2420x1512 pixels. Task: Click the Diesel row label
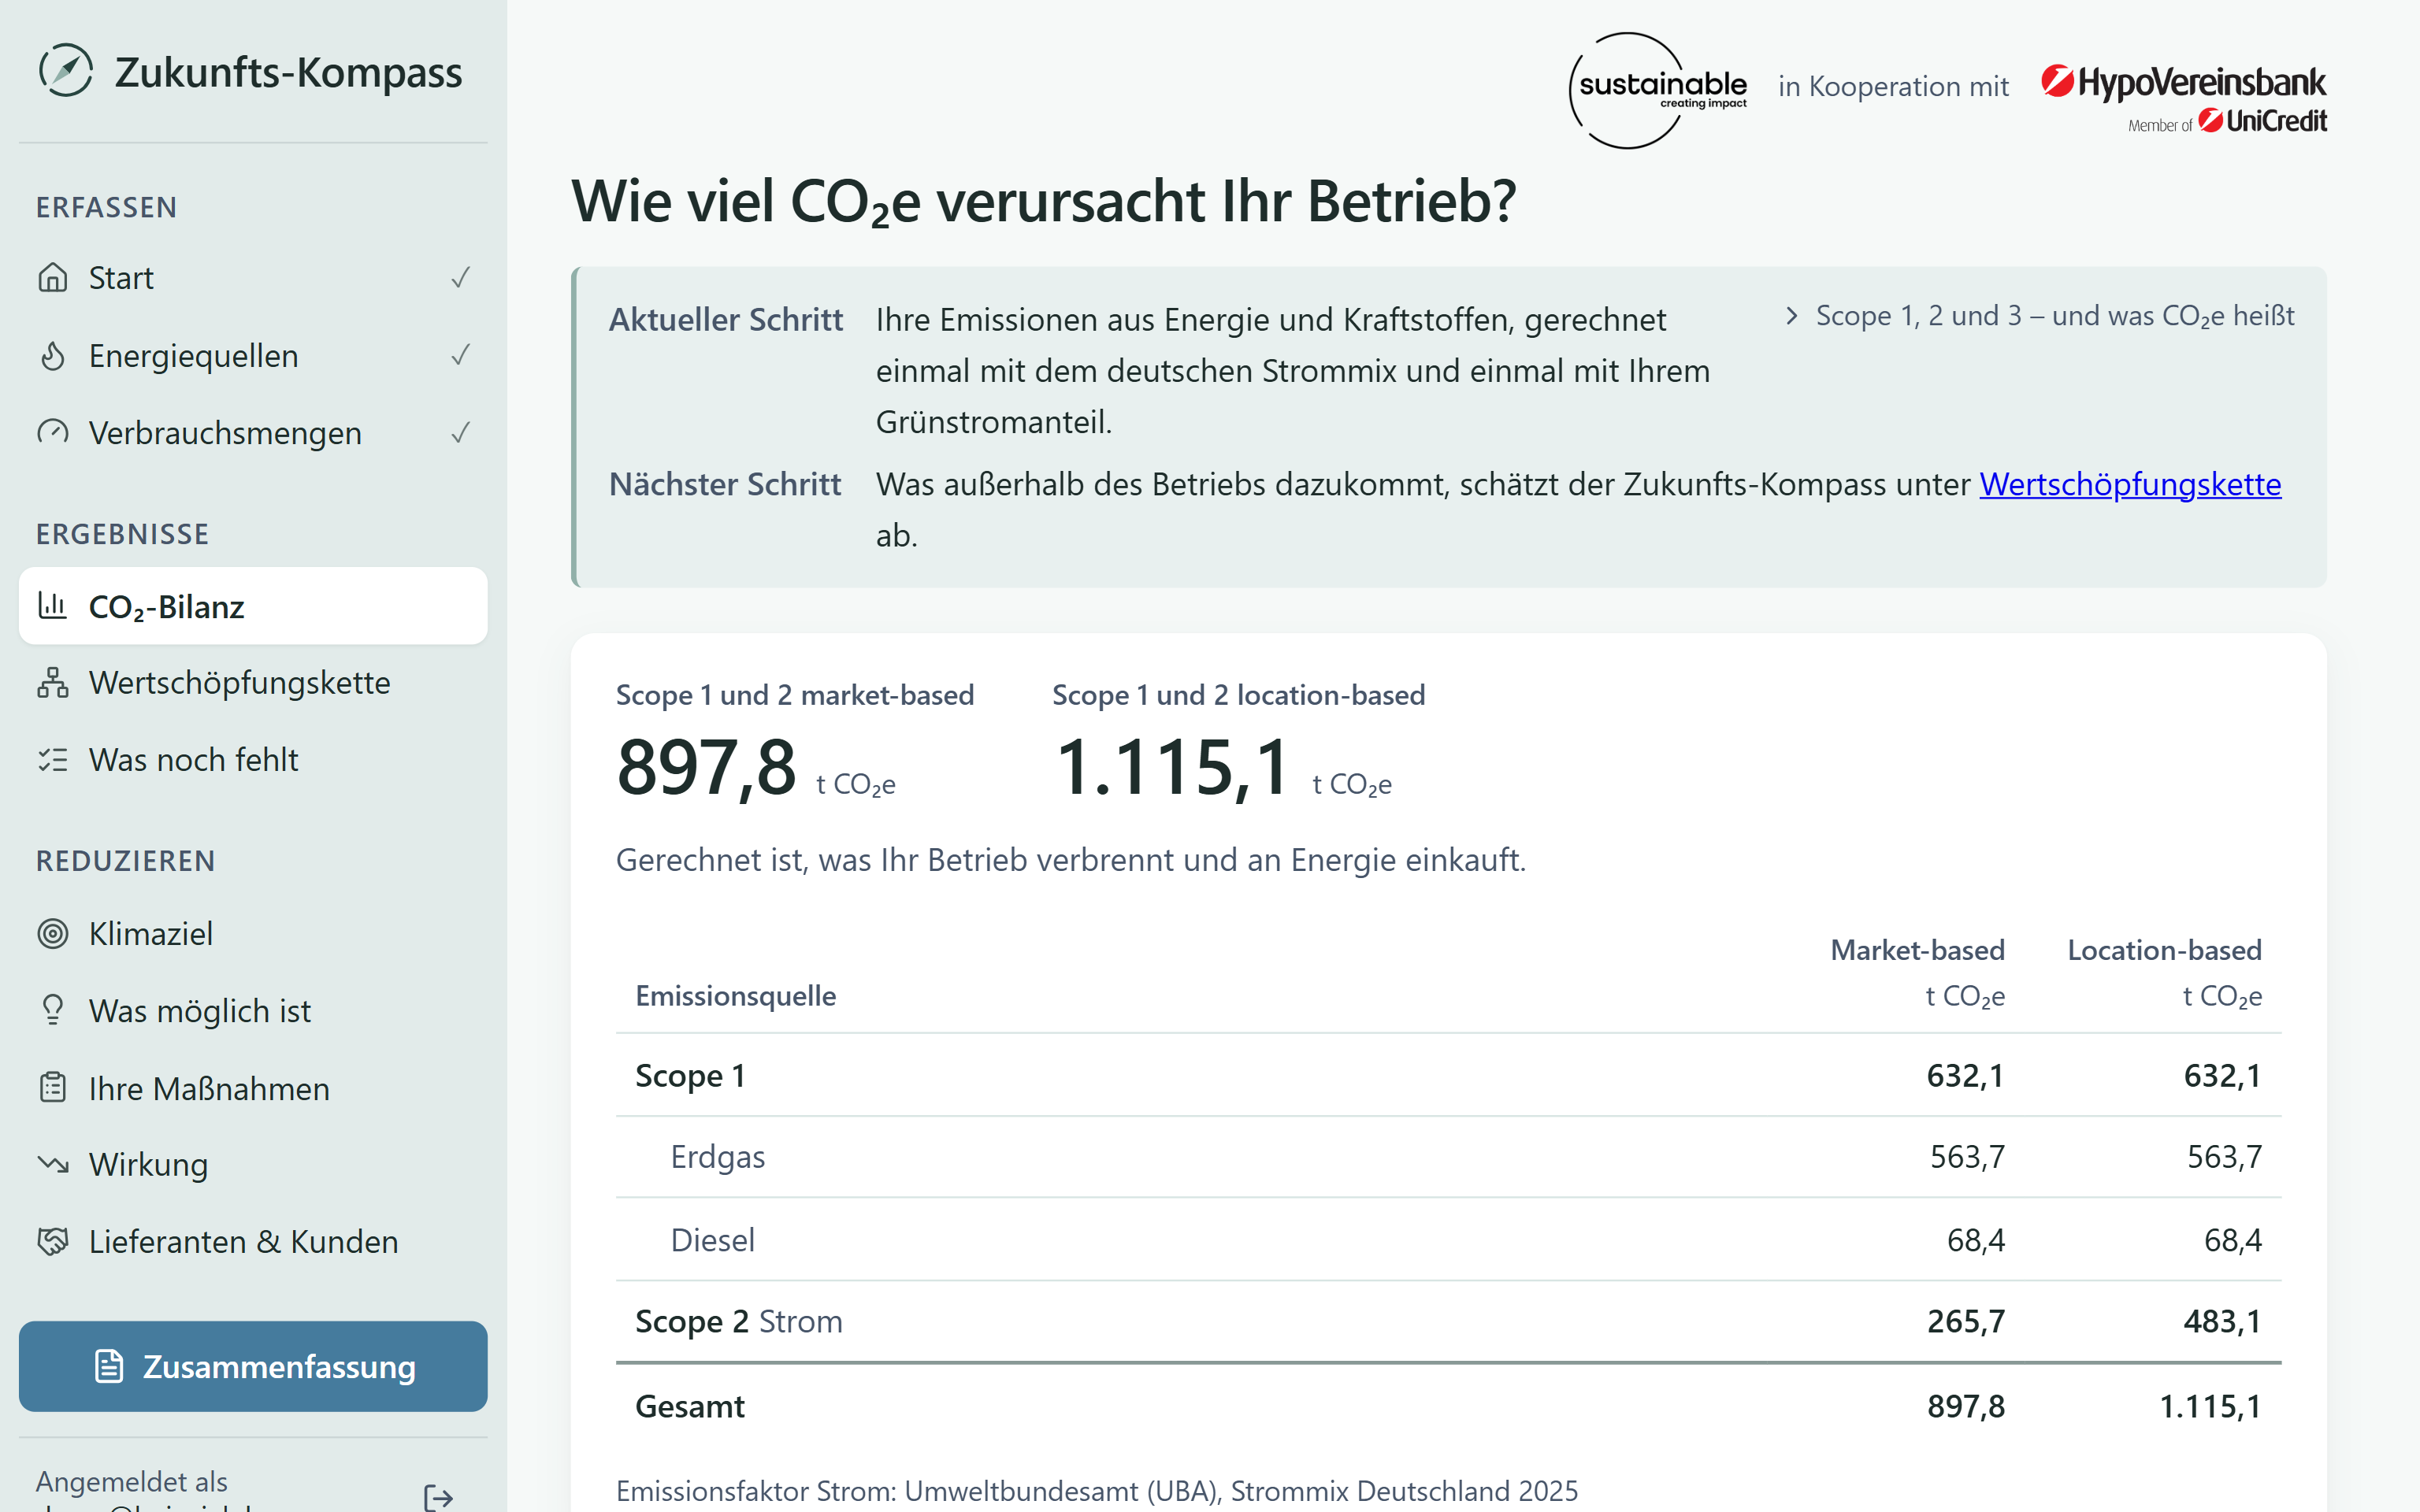coord(712,1240)
